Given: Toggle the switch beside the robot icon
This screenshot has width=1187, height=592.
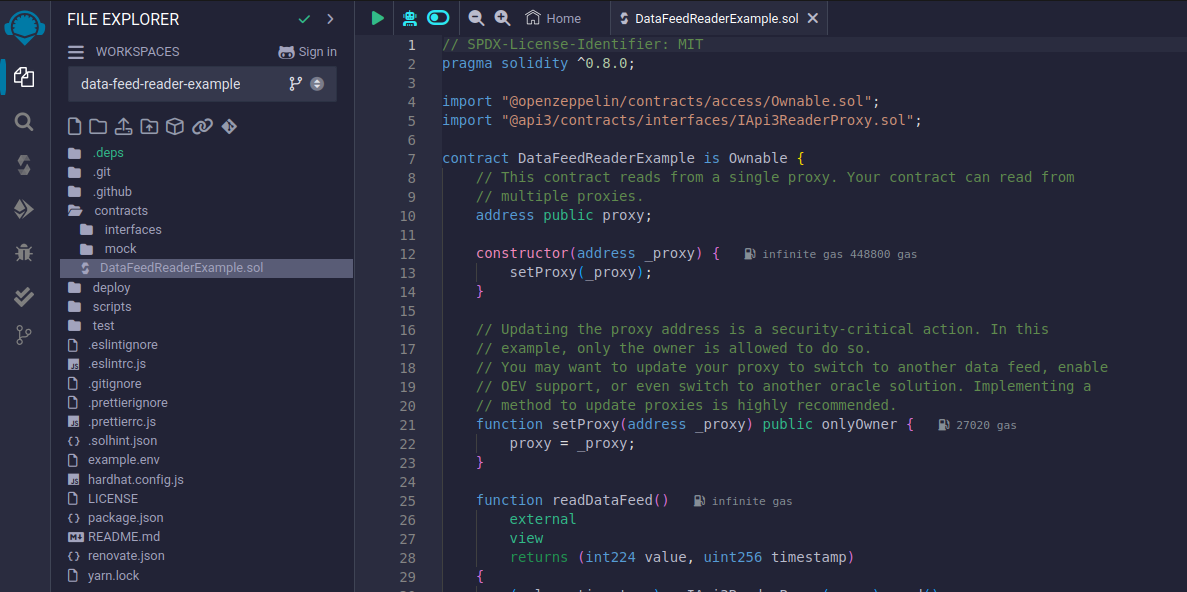Looking at the screenshot, I should pos(438,18).
